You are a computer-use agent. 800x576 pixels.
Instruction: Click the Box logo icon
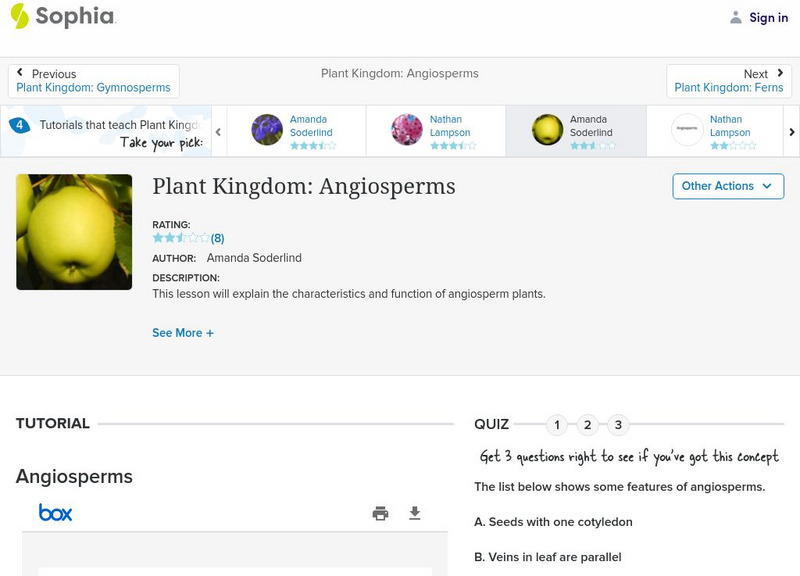point(56,513)
